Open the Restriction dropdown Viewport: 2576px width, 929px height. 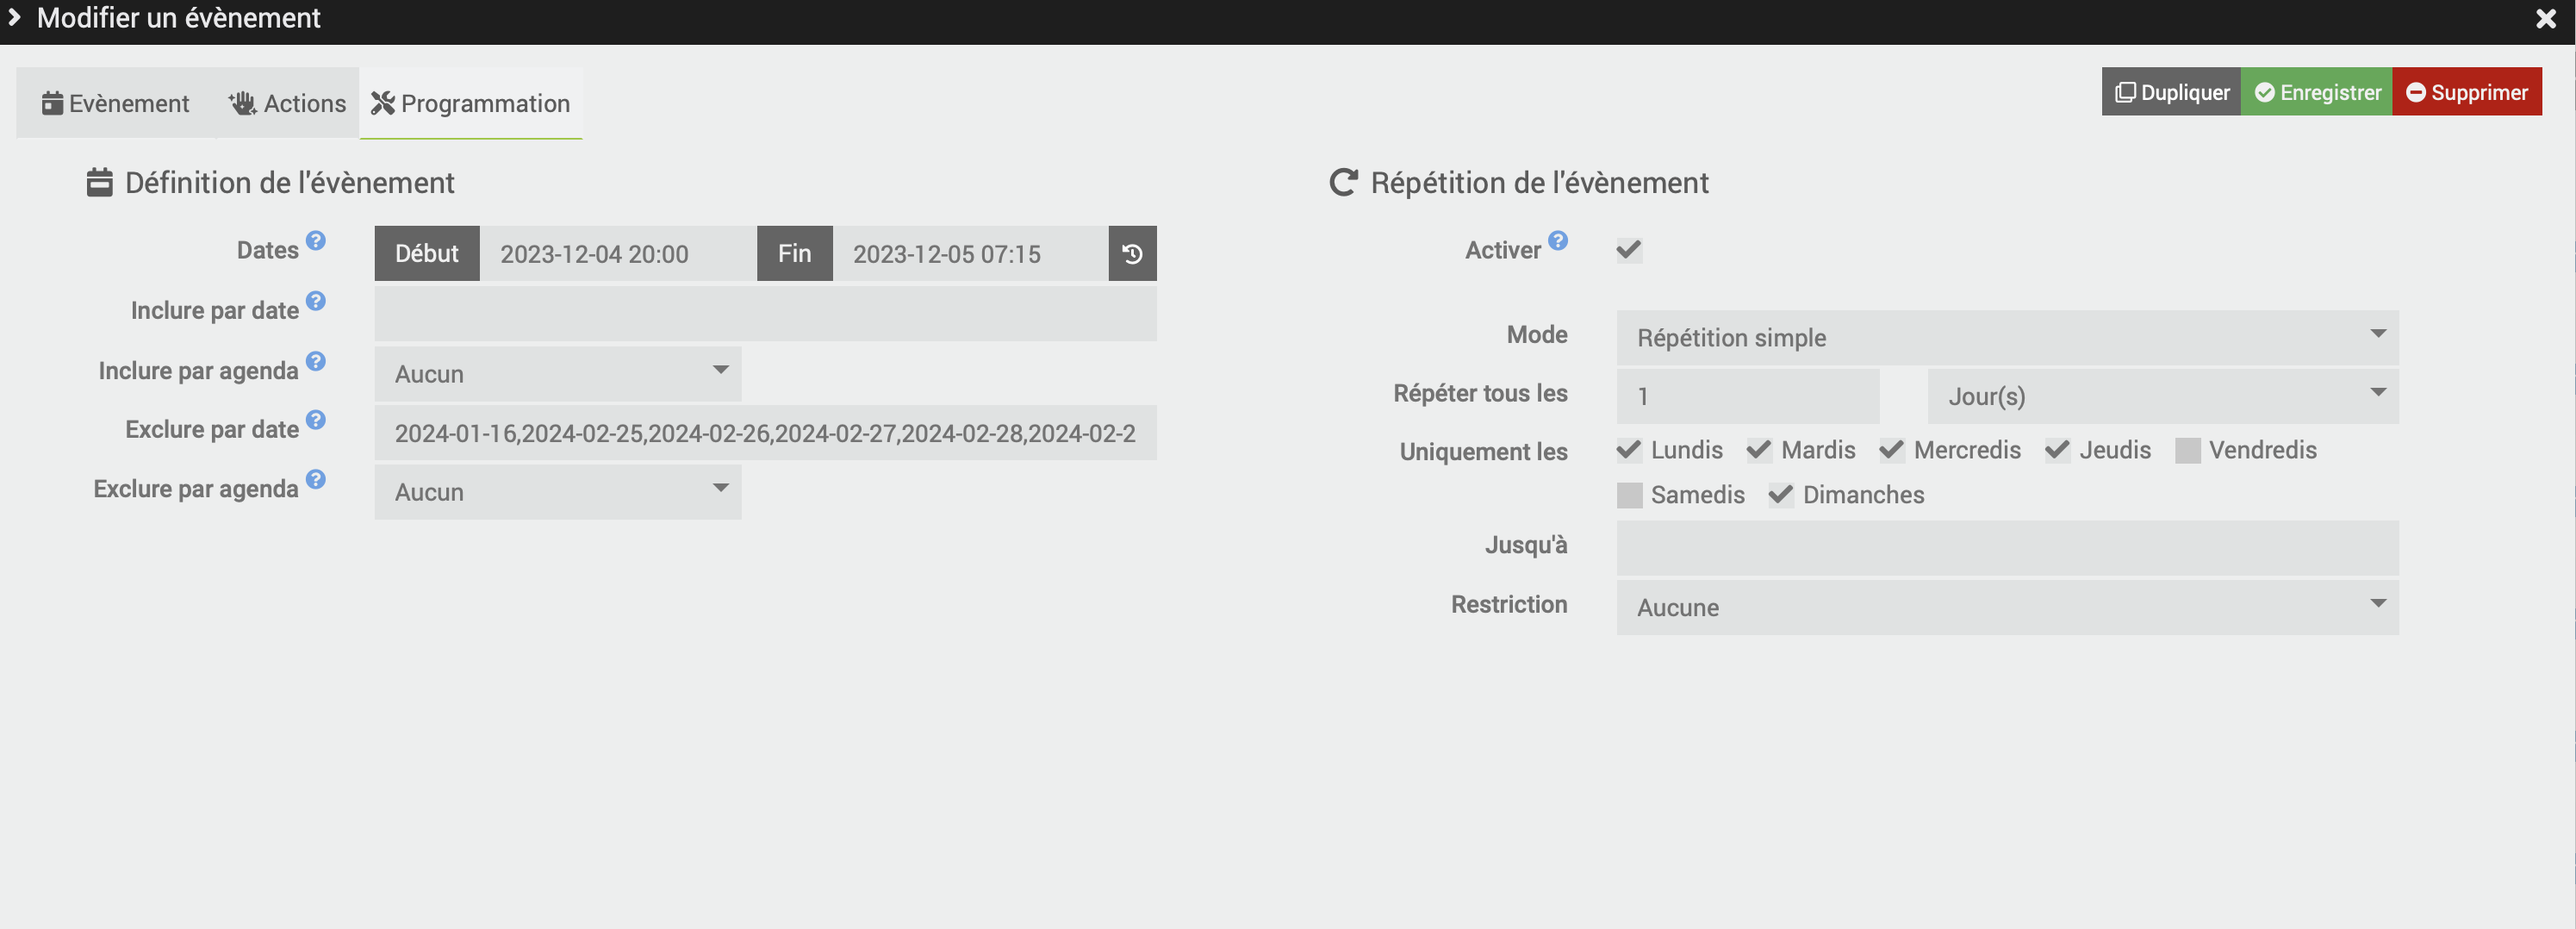pos(2006,607)
